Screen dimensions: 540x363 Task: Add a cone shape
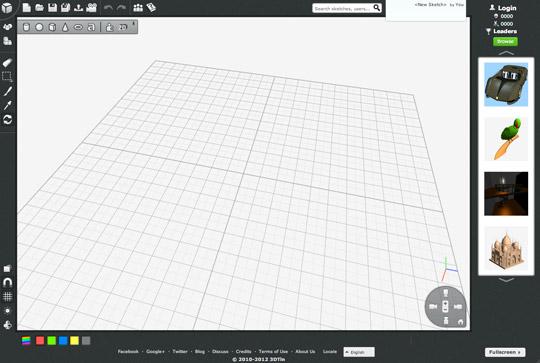coord(65,27)
